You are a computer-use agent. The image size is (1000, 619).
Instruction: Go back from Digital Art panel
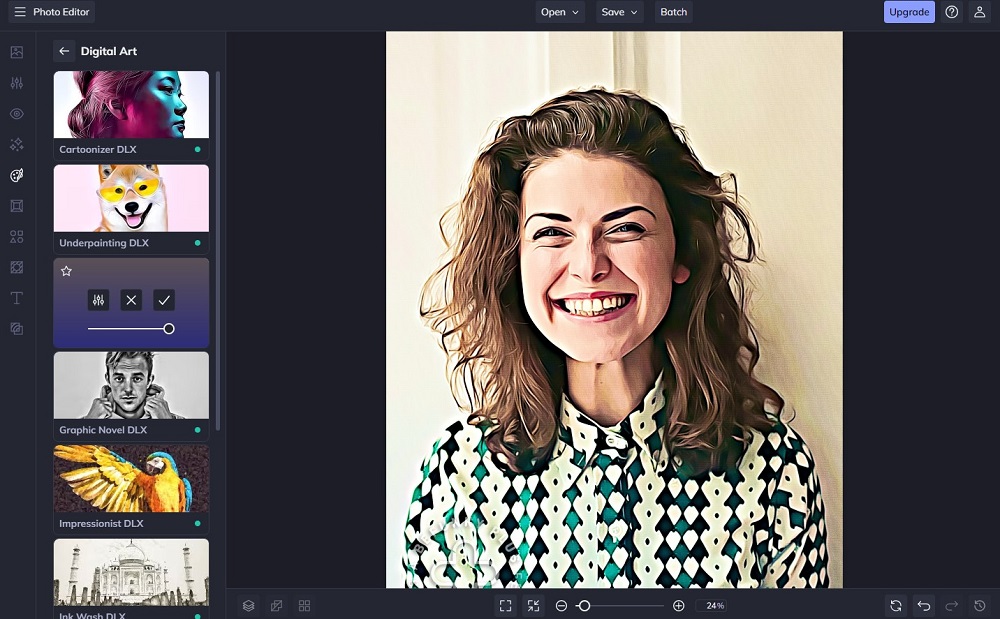click(64, 51)
